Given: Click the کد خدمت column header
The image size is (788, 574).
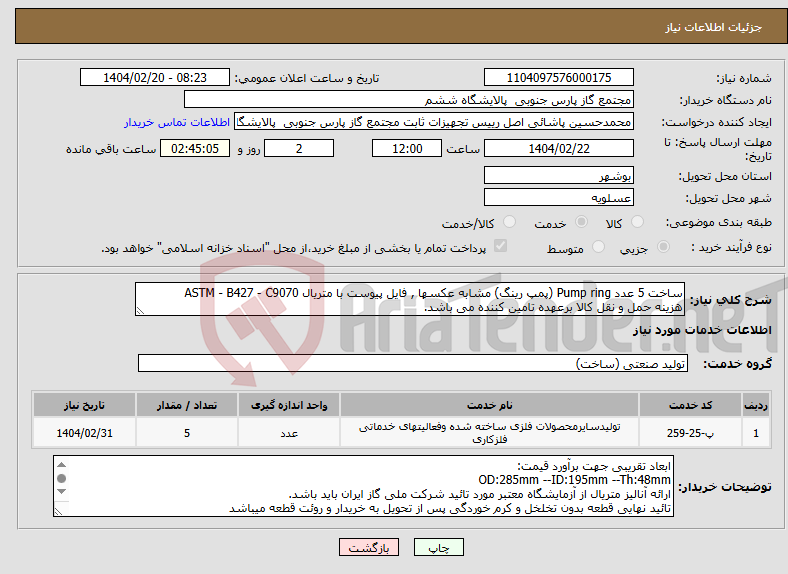Looking at the screenshot, I should coord(691,405).
